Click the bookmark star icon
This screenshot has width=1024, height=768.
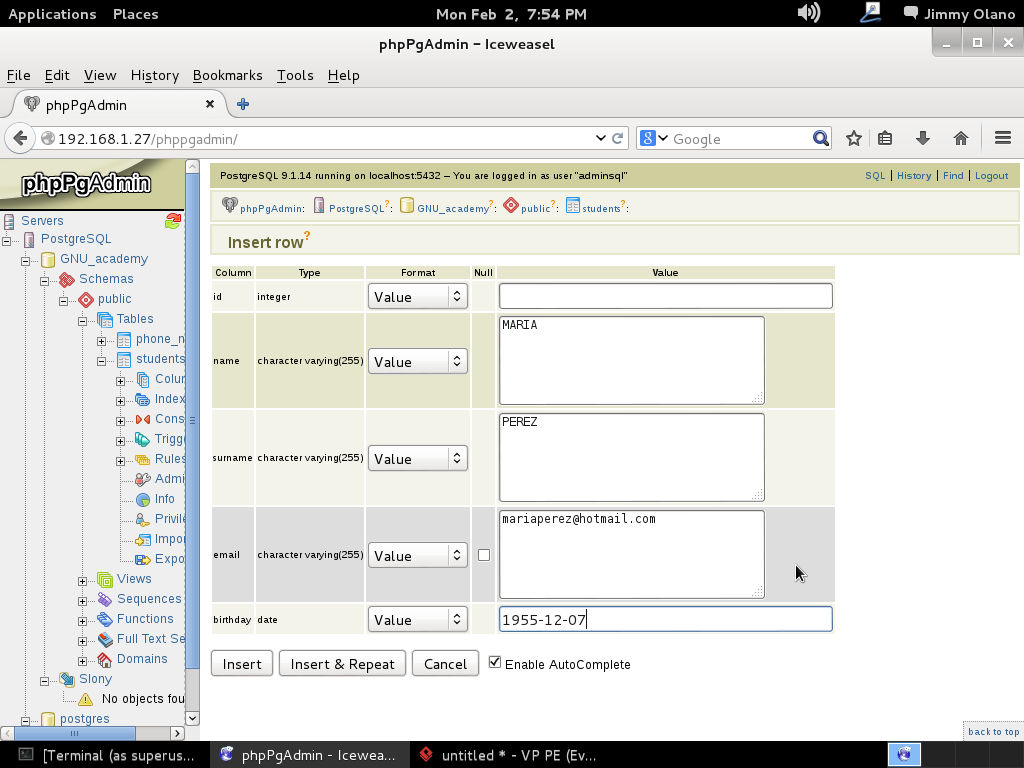(x=853, y=139)
